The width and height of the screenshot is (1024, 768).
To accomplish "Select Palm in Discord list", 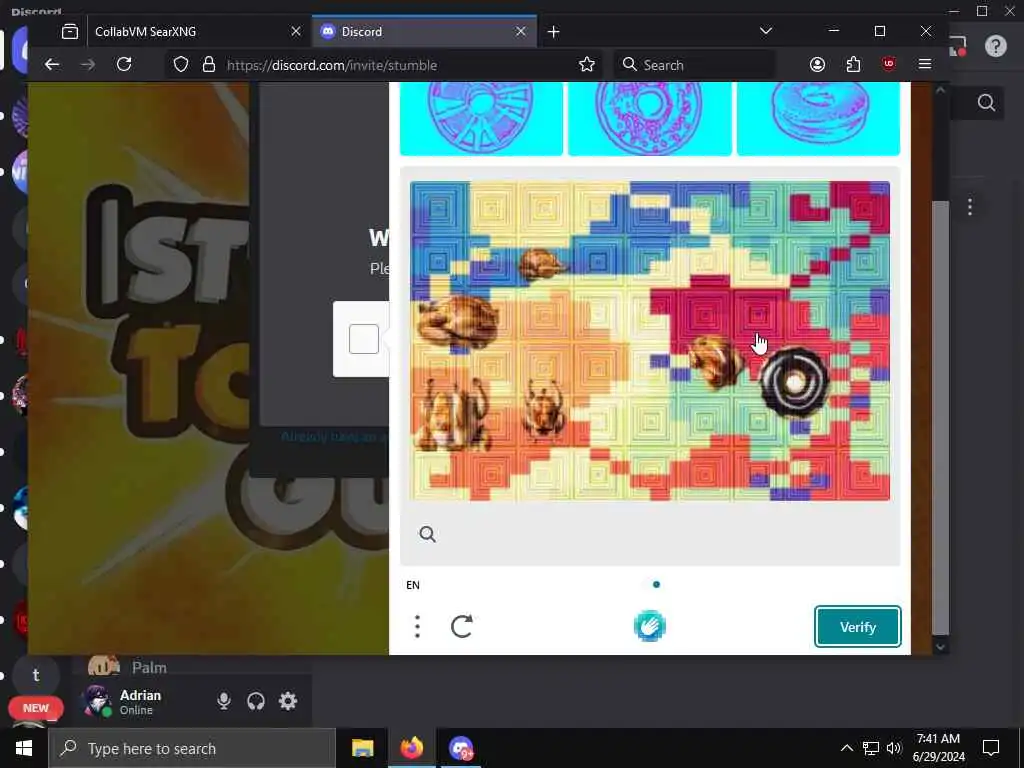I will 149,667.
